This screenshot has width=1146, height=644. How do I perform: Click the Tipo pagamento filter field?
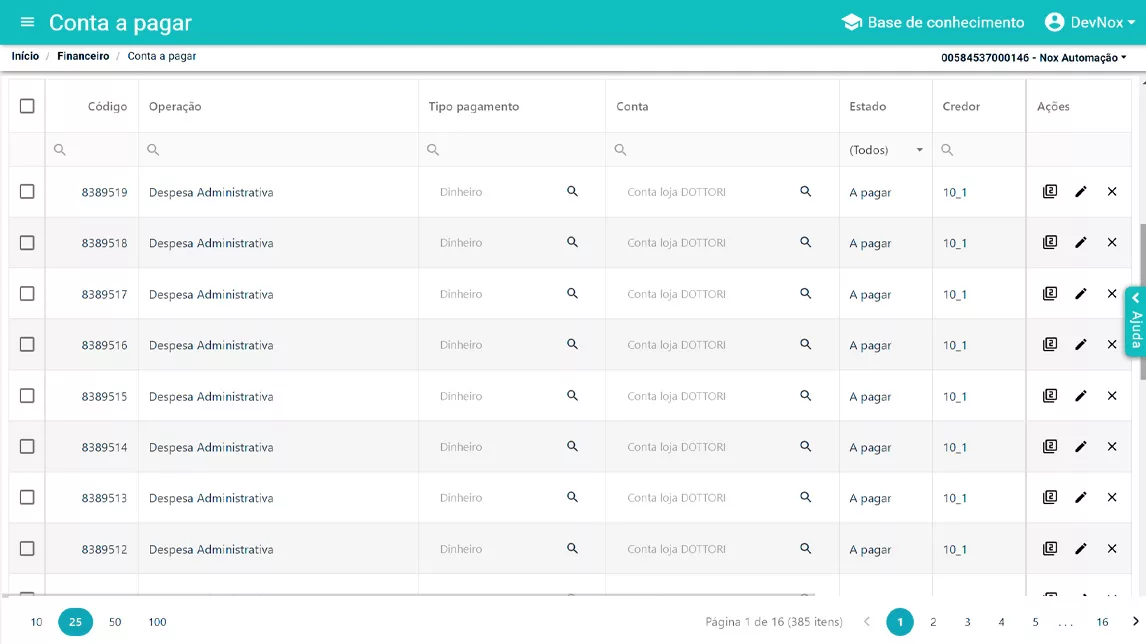512,150
